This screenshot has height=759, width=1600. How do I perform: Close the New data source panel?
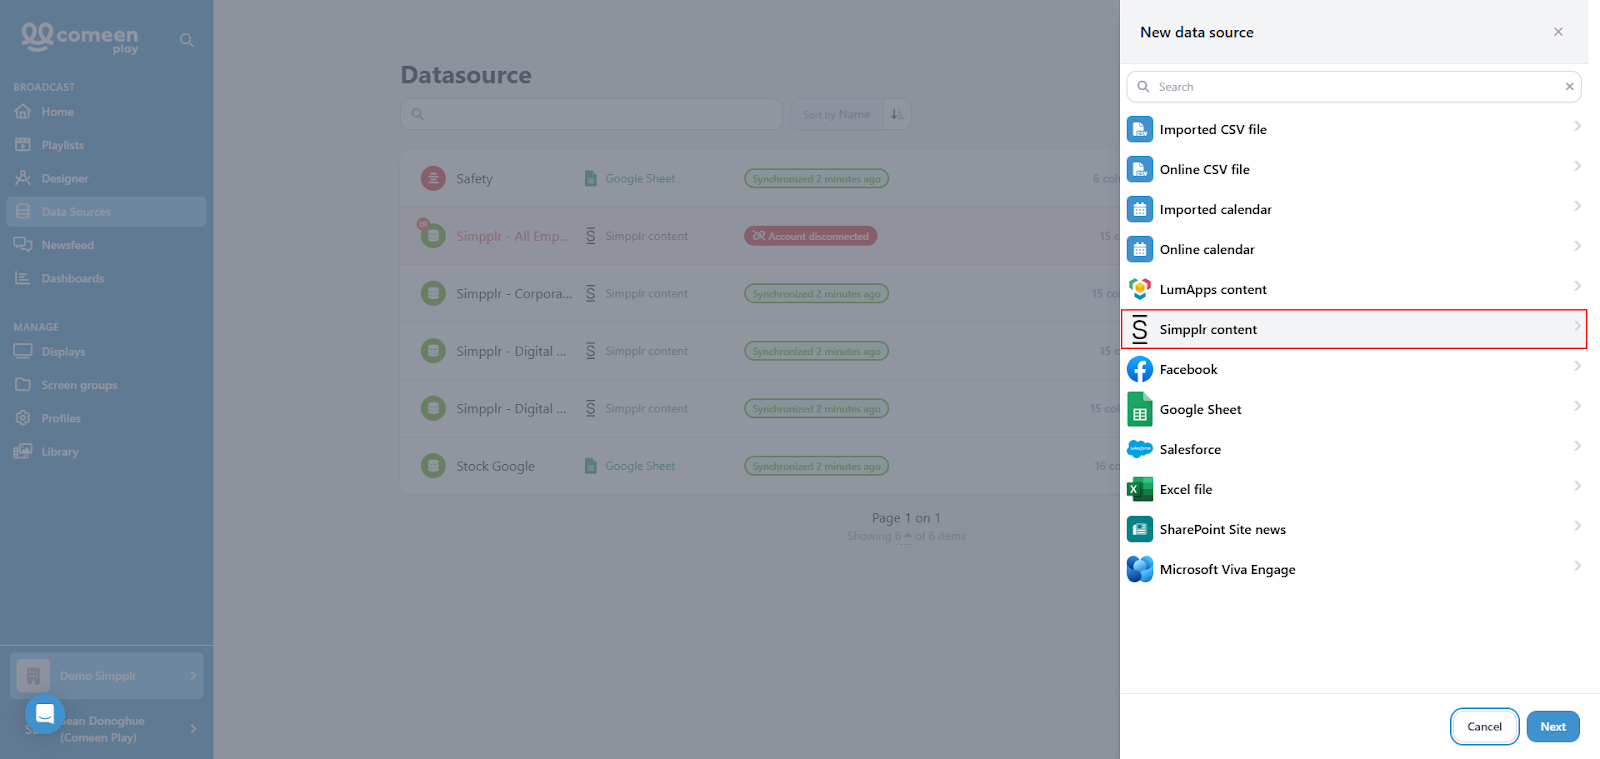[x=1558, y=32]
